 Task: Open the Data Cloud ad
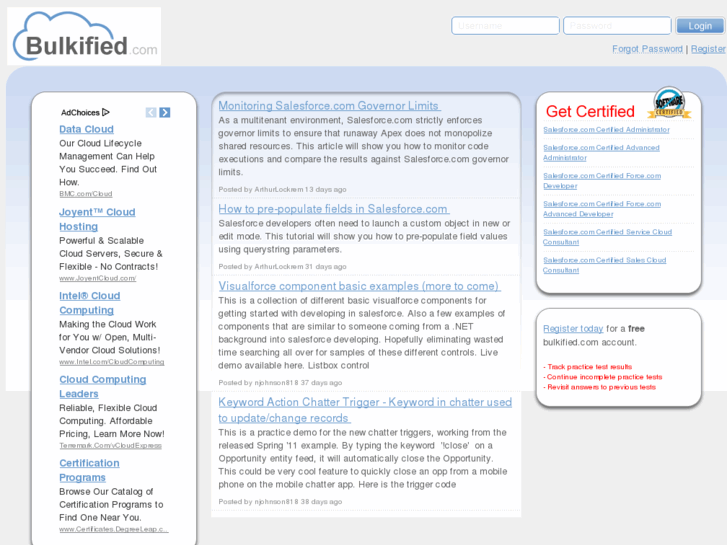(86, 129)
